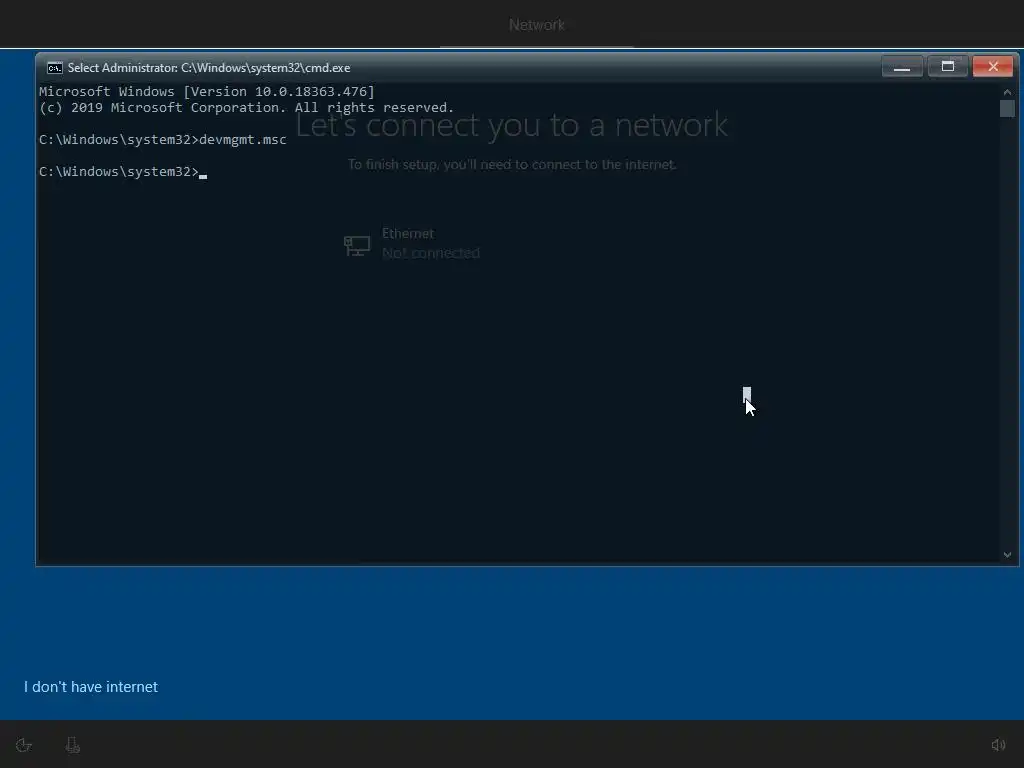Screen dimensions: 1024x768
Task: Click the "Microsoft Windows [Version 10.0.18363.476]" line
Action: [207, 91]
